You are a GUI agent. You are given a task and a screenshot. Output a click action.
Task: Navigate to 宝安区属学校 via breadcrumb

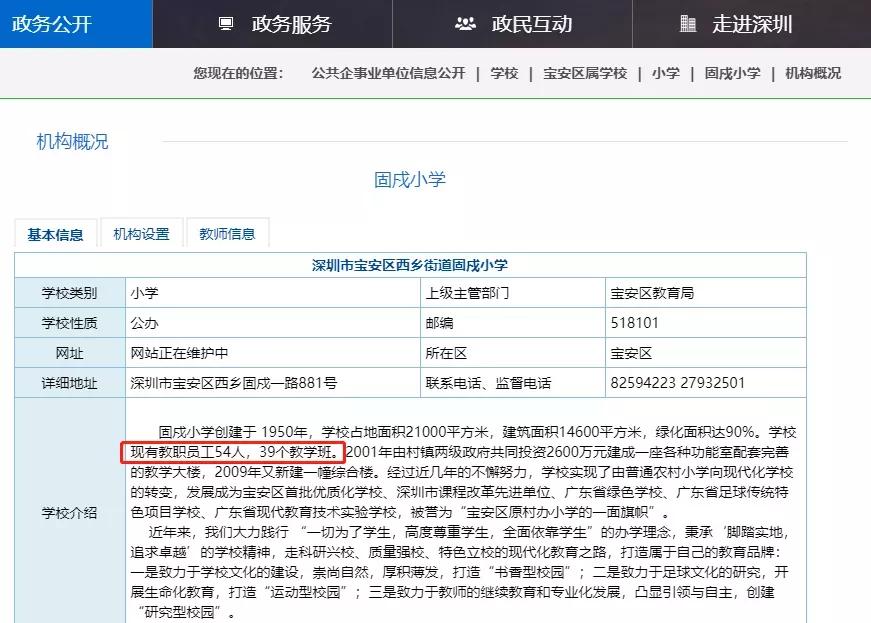[583, 73]
